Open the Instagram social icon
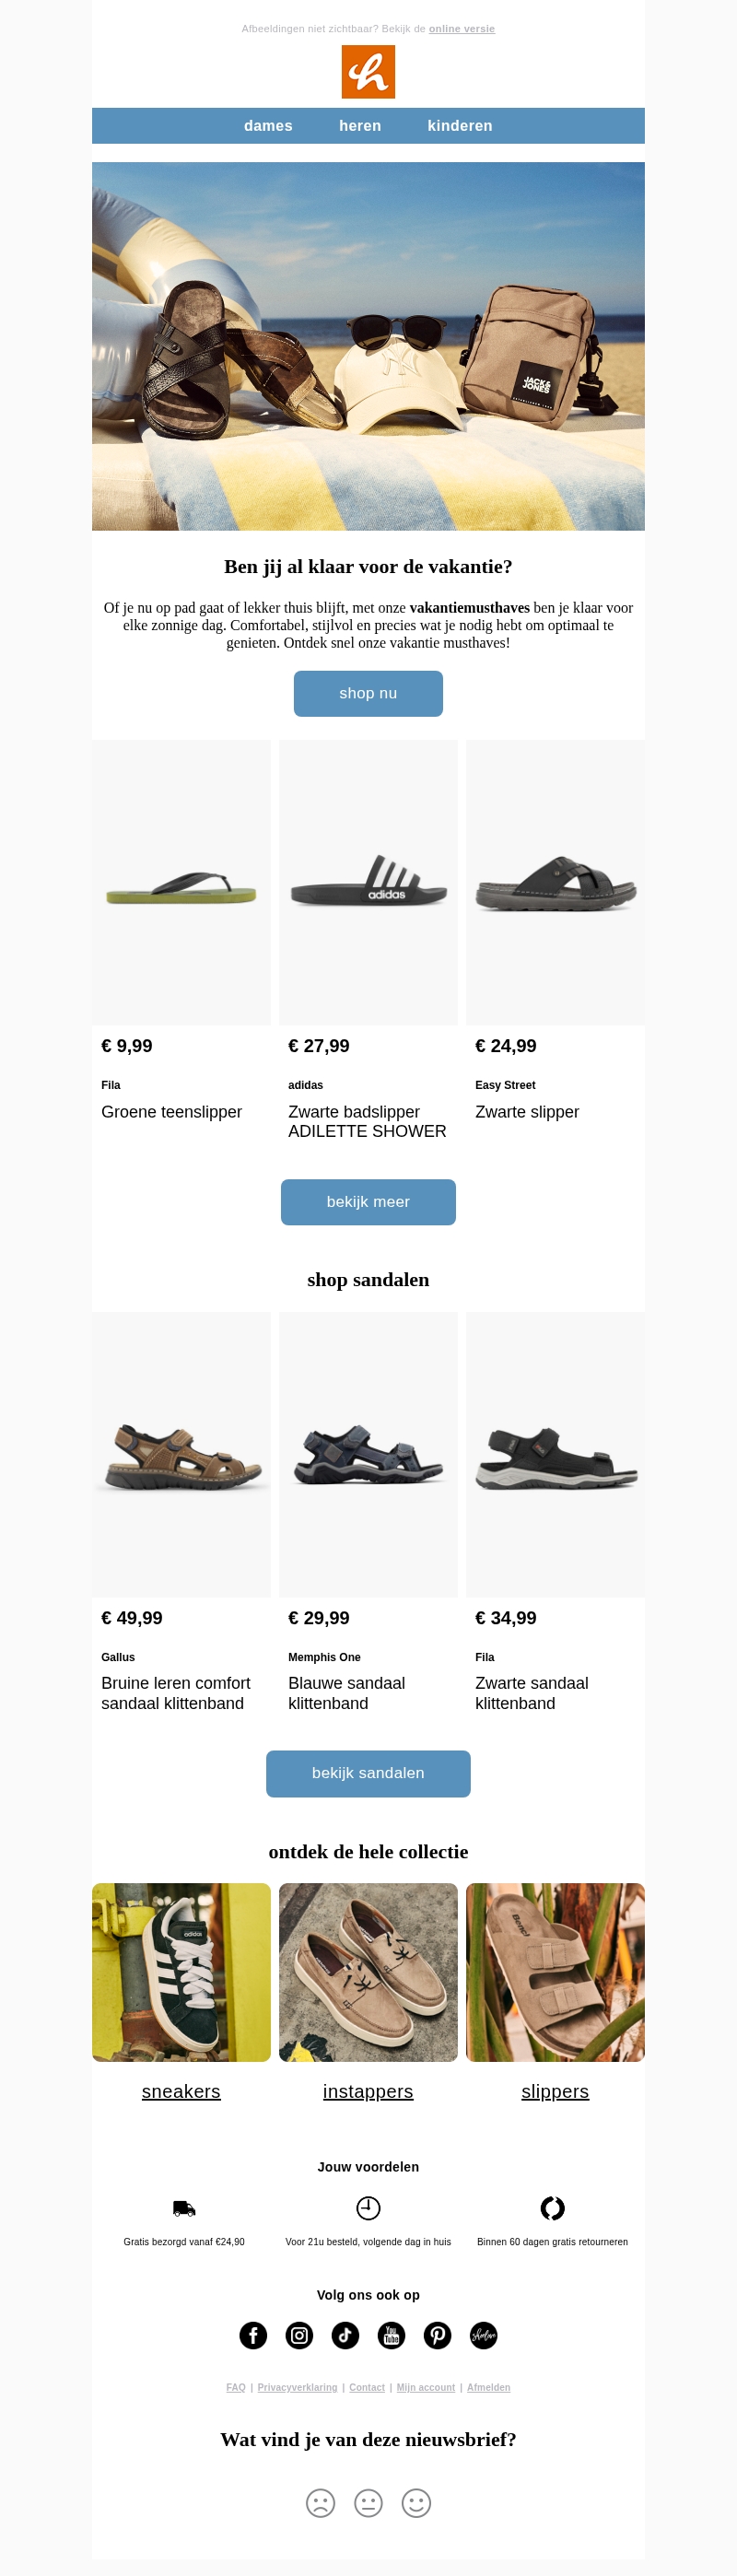The height and width of the screenshot is (2576, 737). pyautogui.click(x=299, y=2335)
